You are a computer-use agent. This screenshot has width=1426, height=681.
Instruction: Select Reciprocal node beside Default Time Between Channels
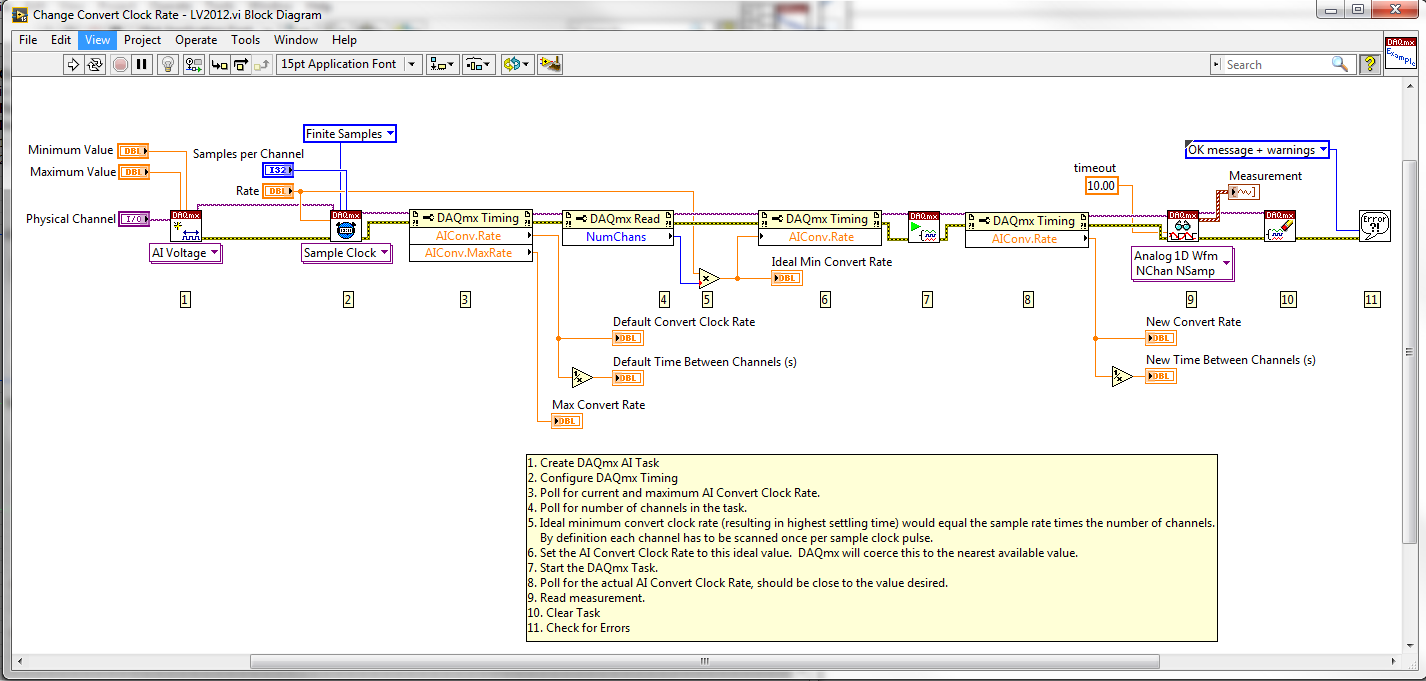click(x=582, y=377)
